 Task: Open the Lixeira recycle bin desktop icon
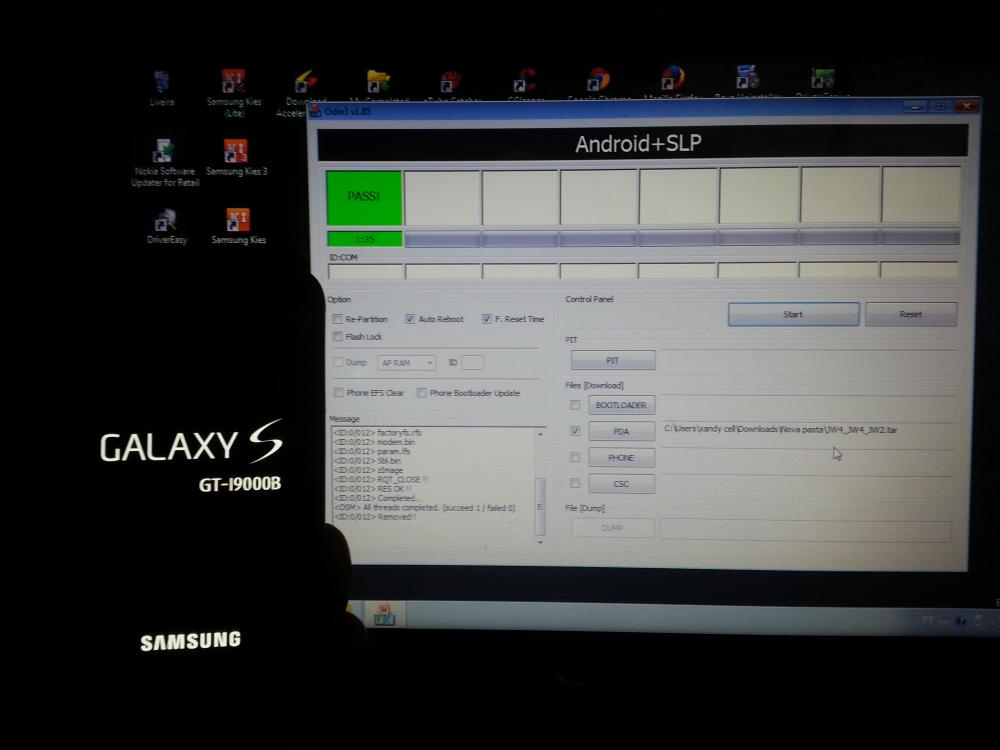point(162,88)
